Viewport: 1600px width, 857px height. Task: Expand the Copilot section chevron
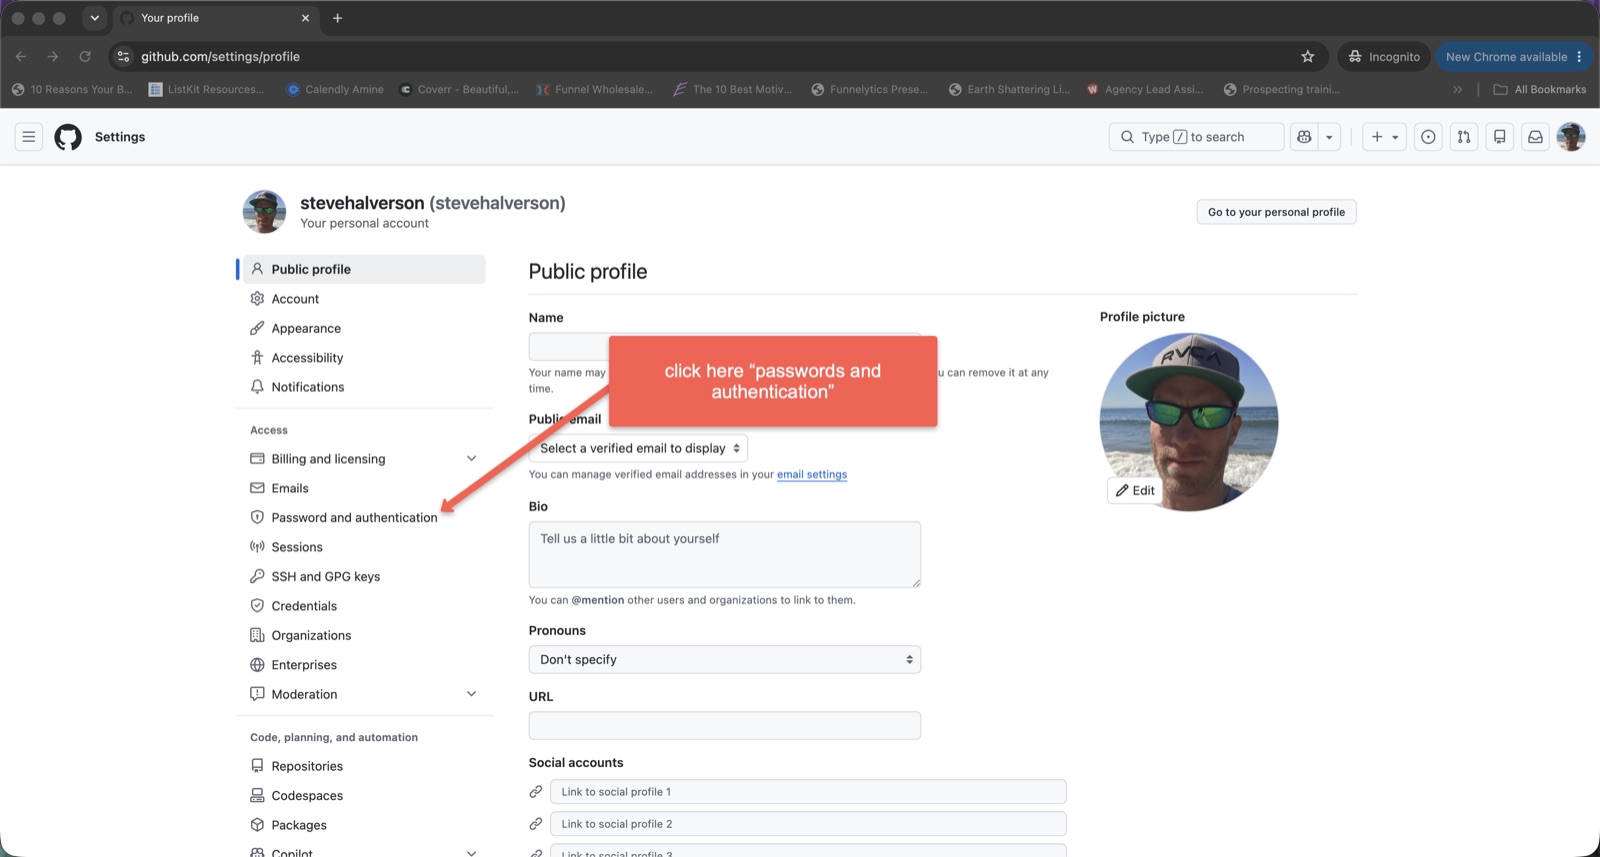[471, 853]
